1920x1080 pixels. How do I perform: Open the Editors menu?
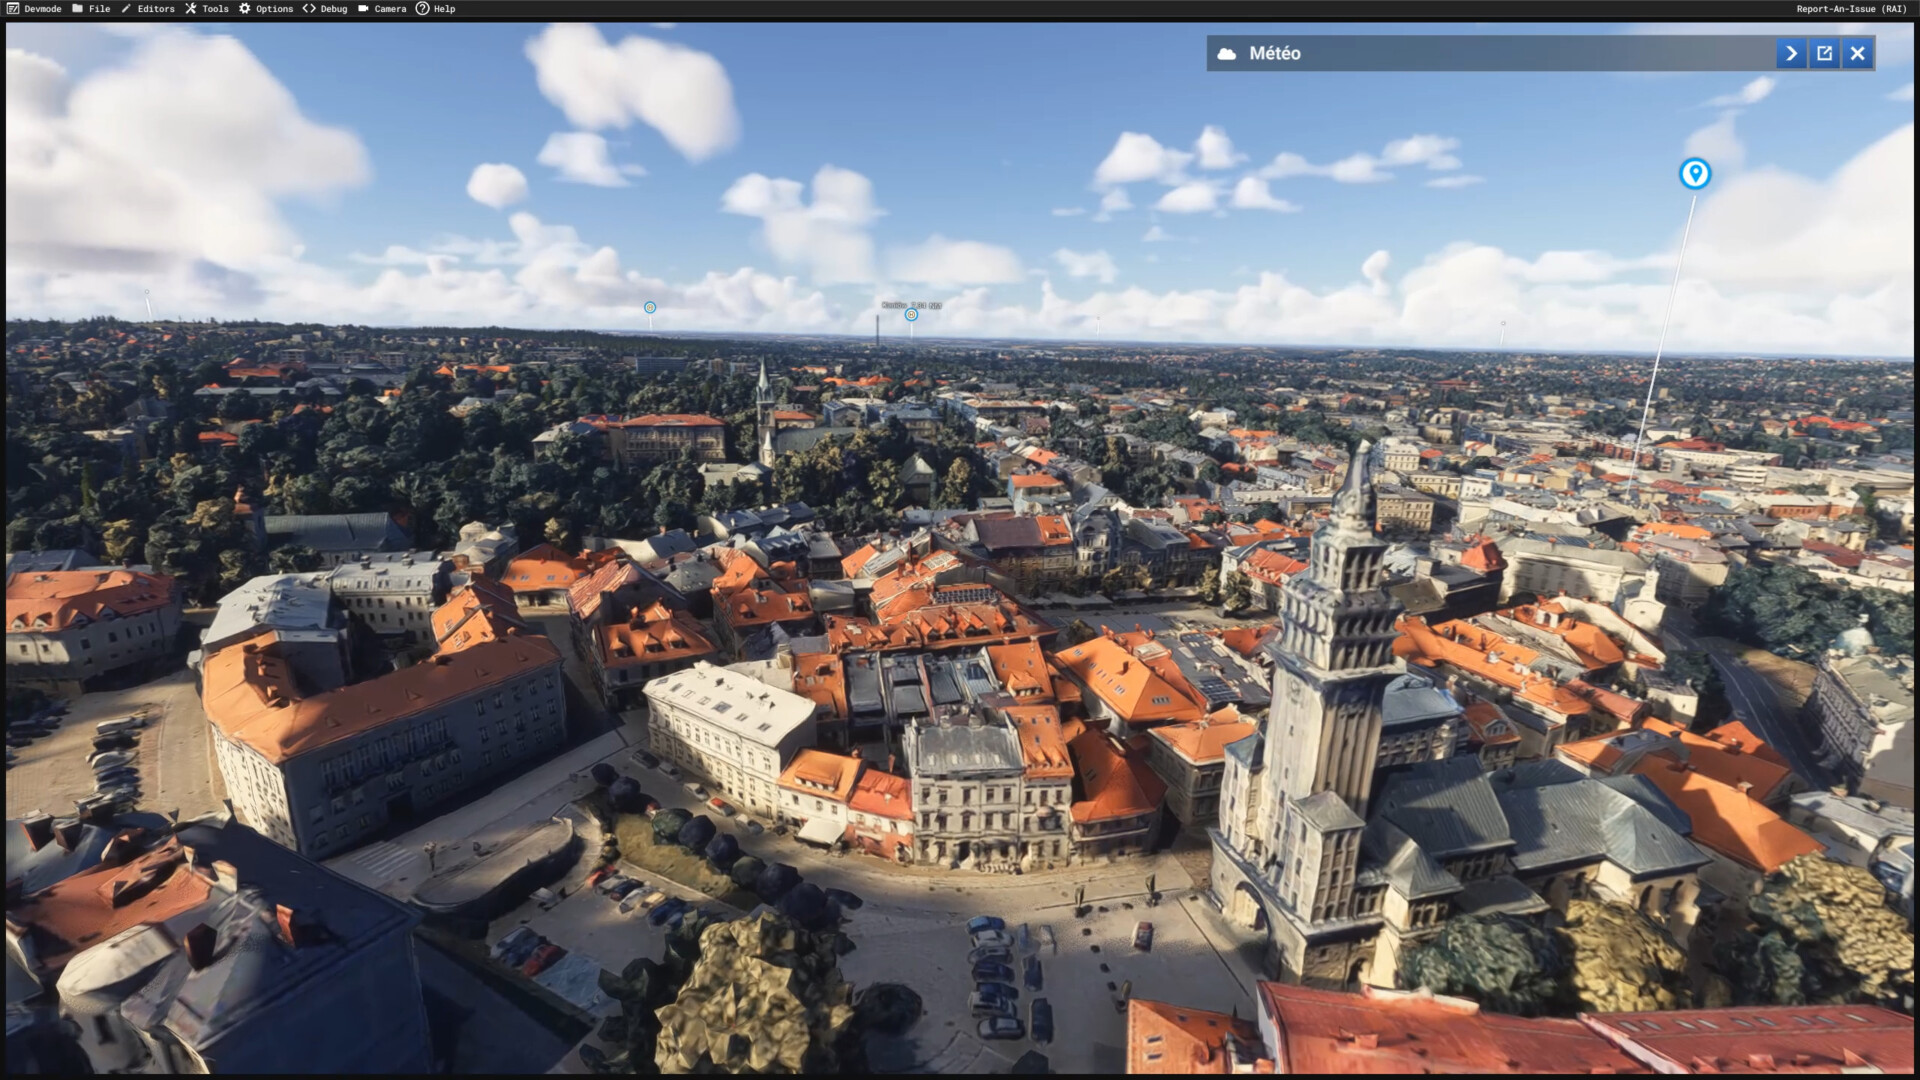[155, 9]
